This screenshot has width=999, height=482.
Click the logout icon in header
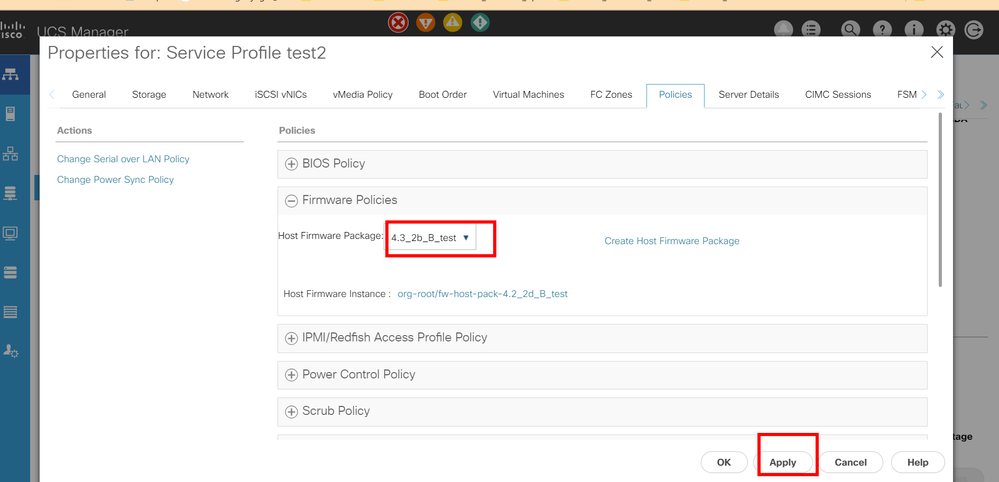coord(973,30)
